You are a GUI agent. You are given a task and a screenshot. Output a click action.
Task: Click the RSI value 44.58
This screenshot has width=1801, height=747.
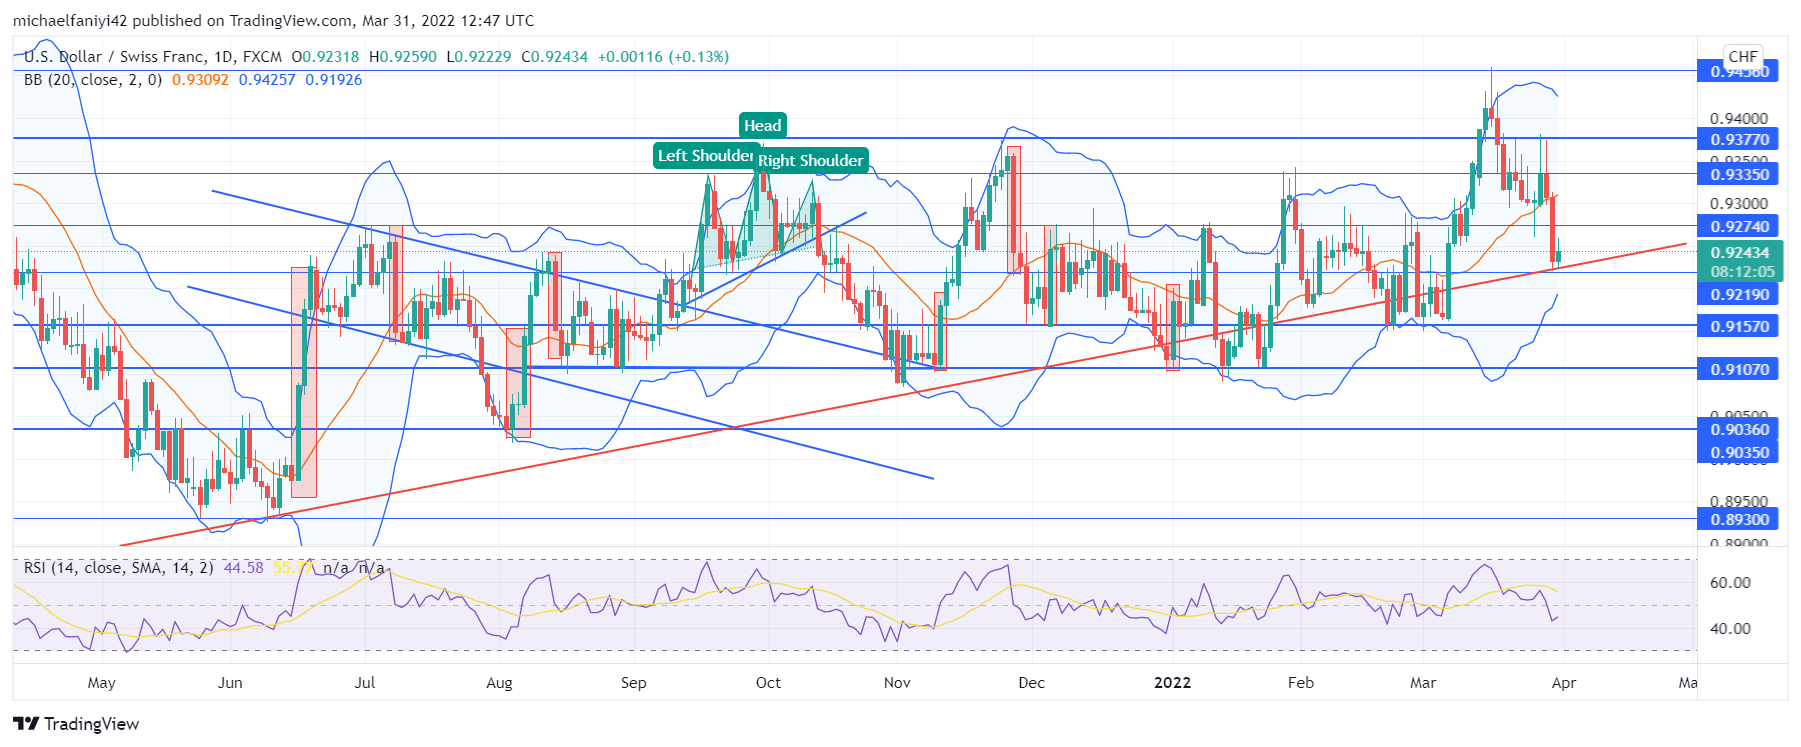(244, 568)
